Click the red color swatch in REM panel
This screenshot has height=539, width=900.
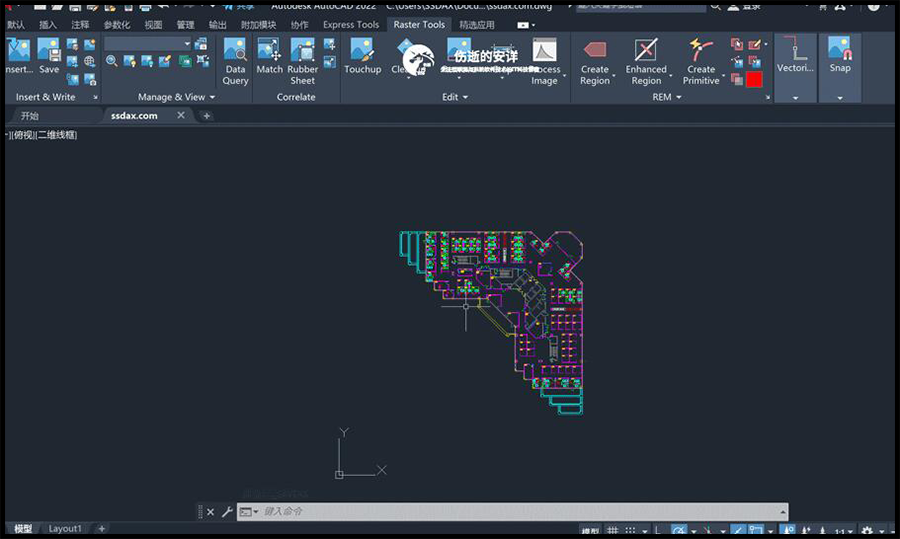(753, 79)
